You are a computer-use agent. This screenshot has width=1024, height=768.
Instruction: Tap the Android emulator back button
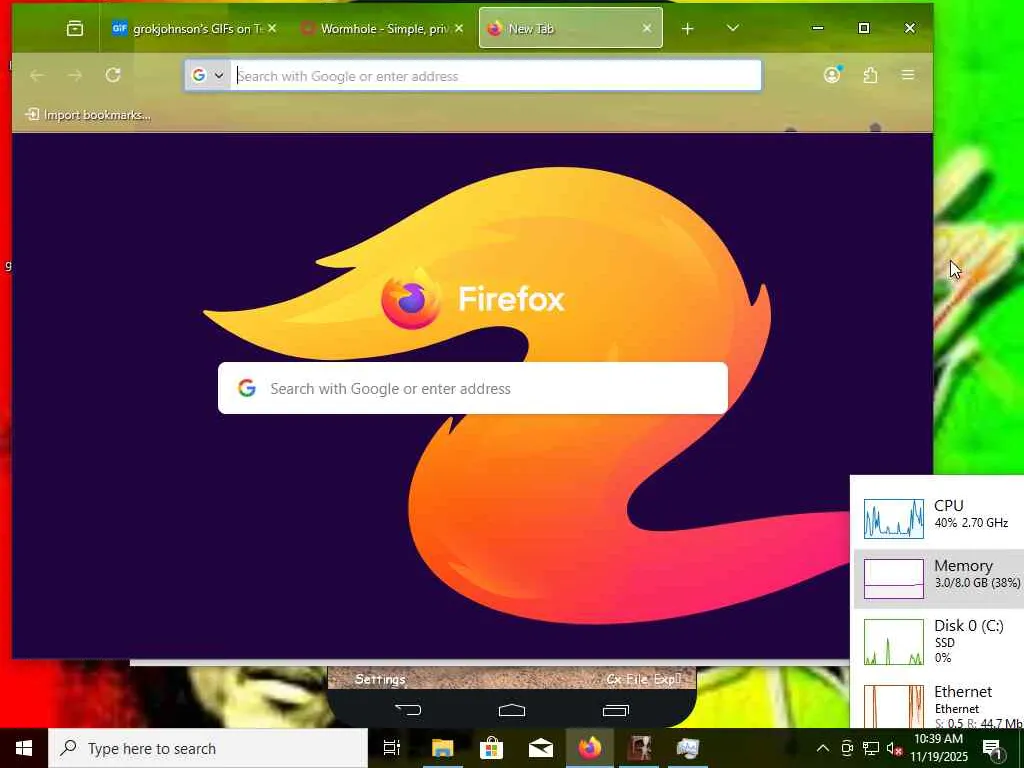coord(409,710)
